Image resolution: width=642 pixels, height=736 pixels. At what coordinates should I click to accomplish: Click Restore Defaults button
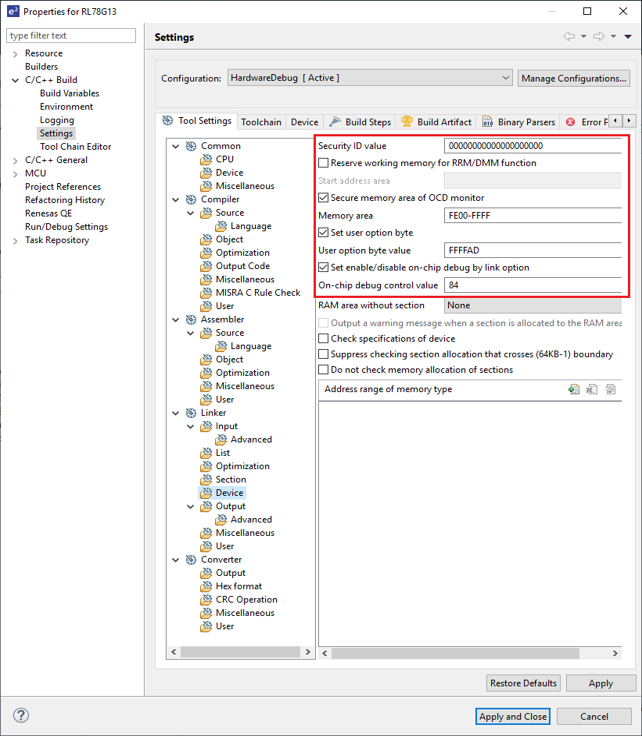pos(523,683)
